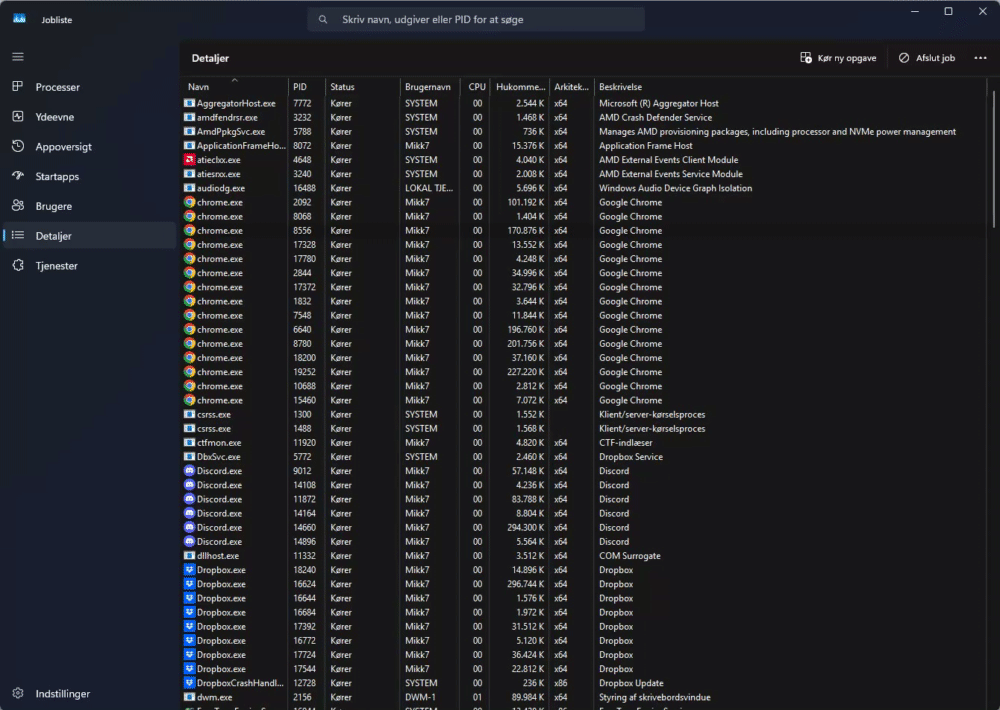Sort by the Status column header

click(x=362, y=87)
